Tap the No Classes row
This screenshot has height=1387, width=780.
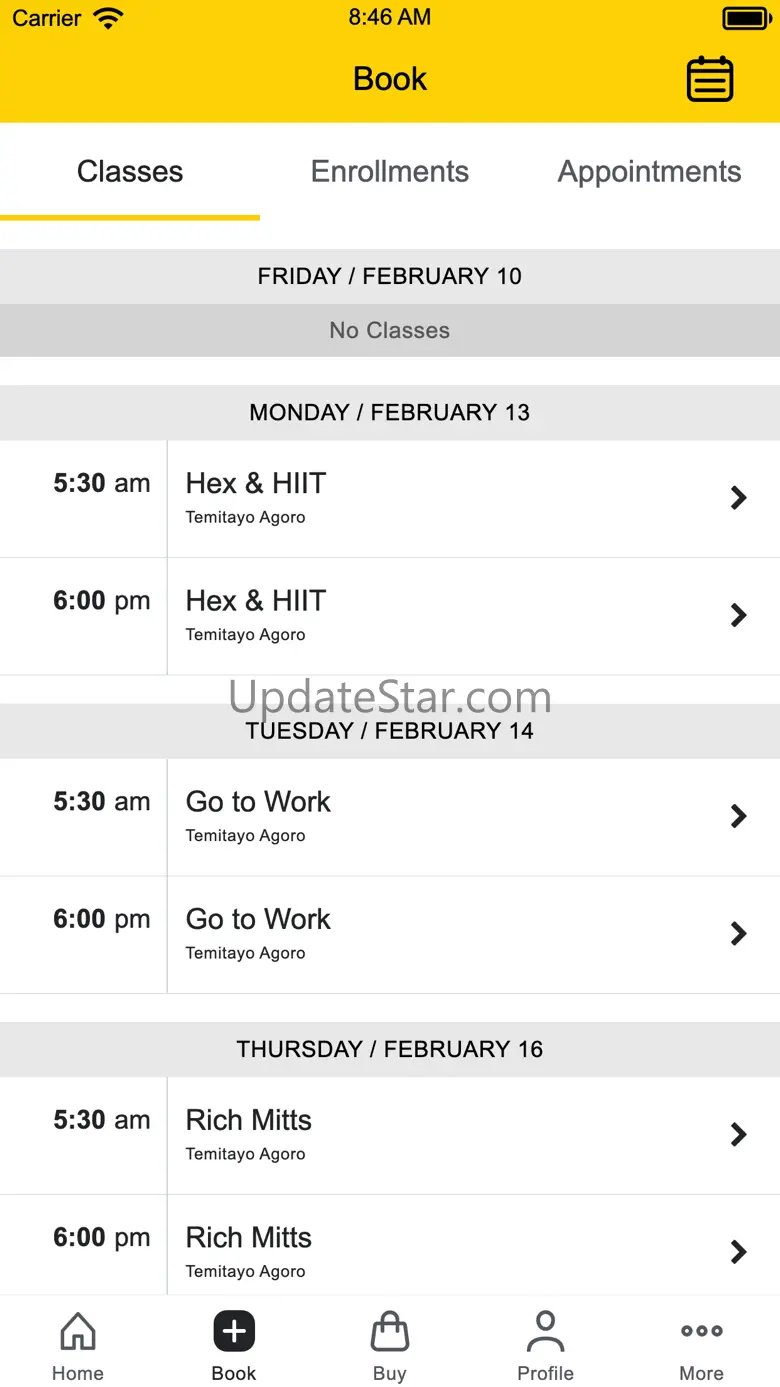(390, 330)
